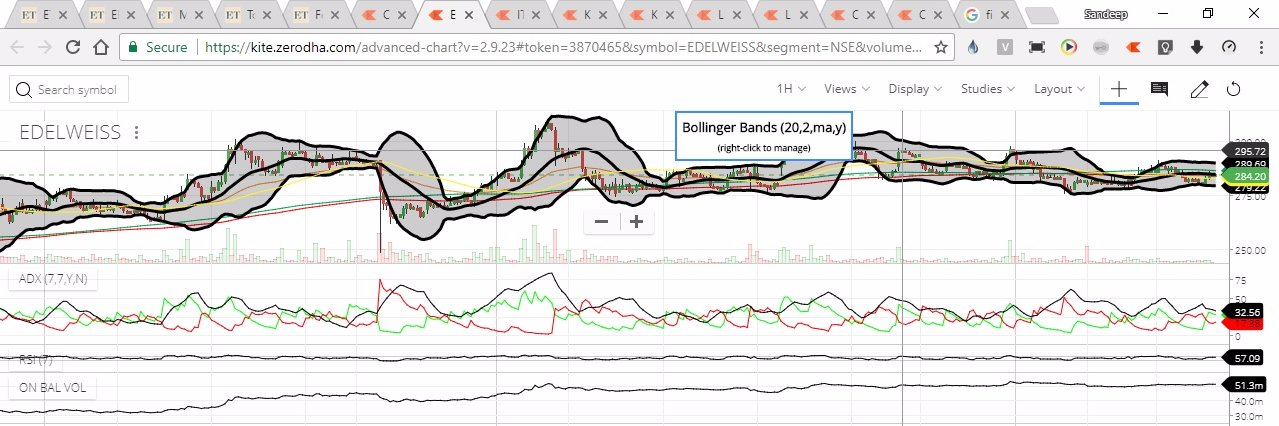The width and height of the screenshot is (1279, 426).
Task: Close the active Kite chart tab
Action: pyautogui.click(x=471, y=16)
